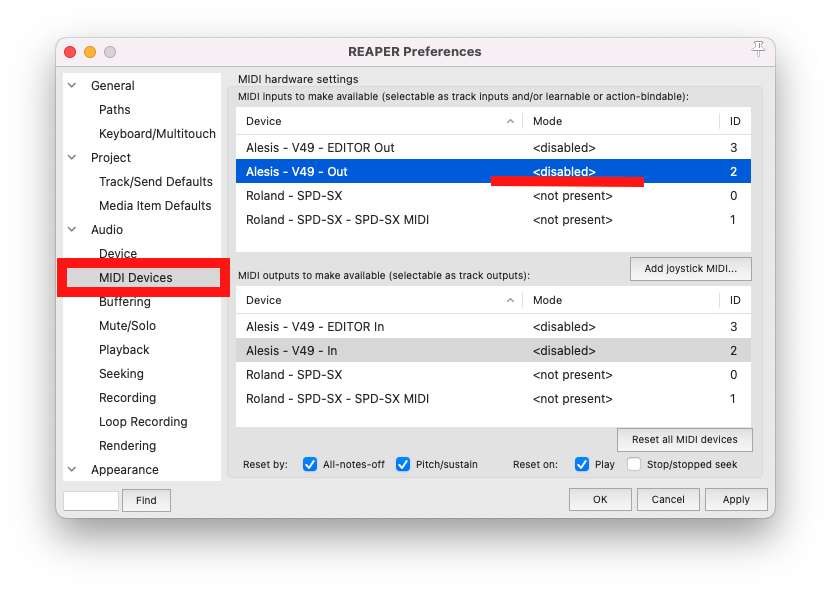Viewport: 831px width, 592px height.
Task: Select the Project category label
Action: [111, 157]
